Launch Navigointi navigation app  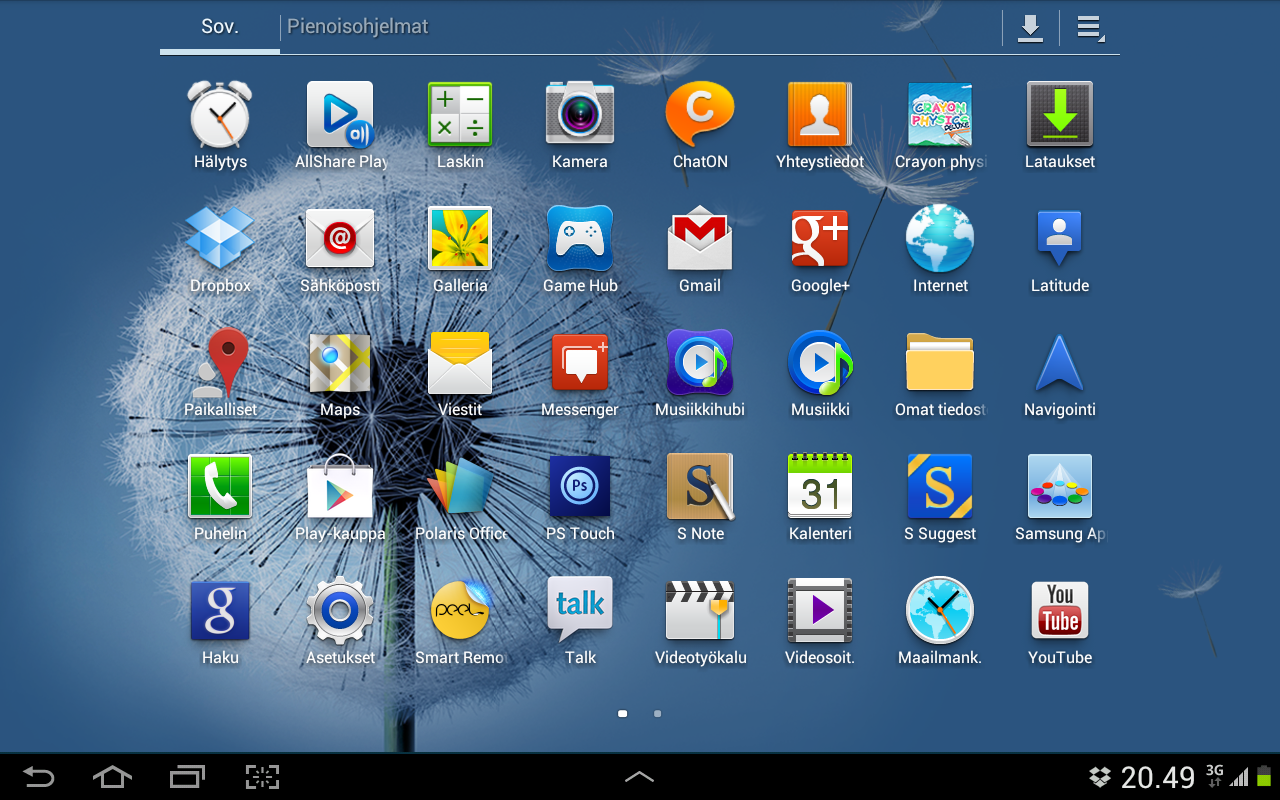pos(1060,374)
